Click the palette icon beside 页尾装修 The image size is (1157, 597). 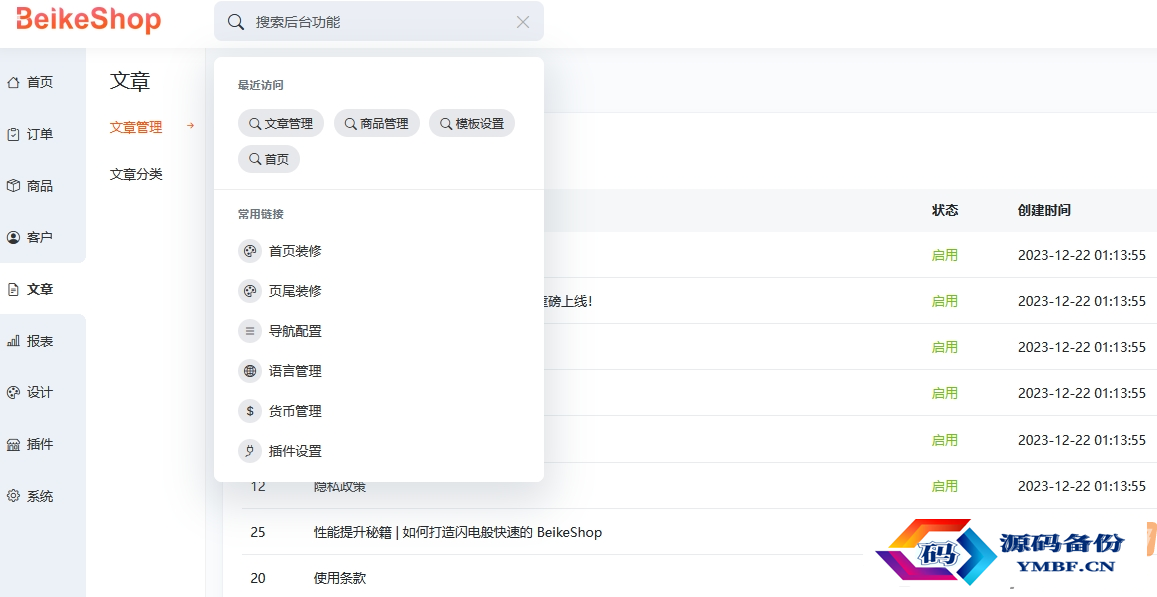click(x=250, y=291)
